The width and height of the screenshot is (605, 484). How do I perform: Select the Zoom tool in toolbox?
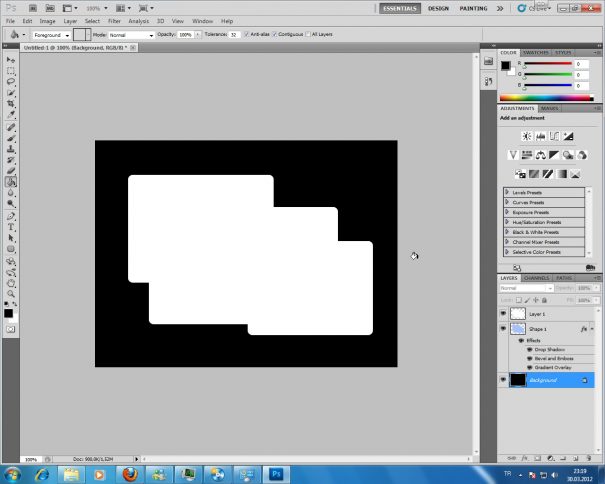(11, 294)
